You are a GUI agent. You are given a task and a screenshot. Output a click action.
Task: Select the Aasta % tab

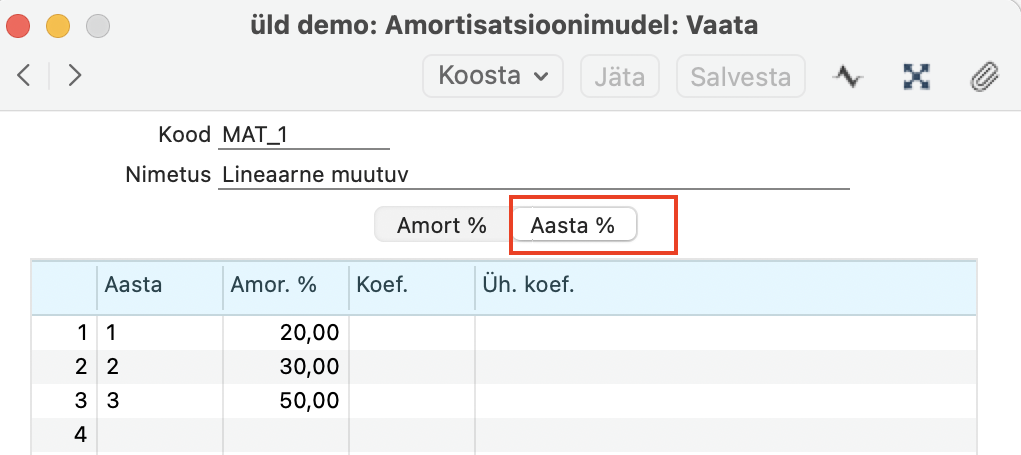573,225
